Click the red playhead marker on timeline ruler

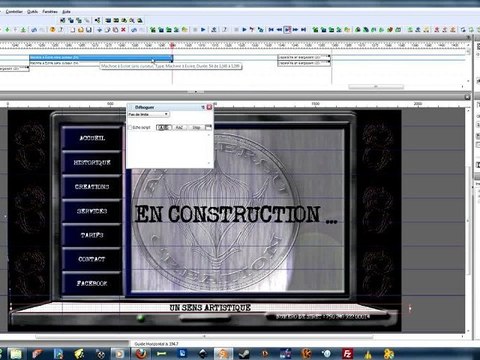coord(172,45)
